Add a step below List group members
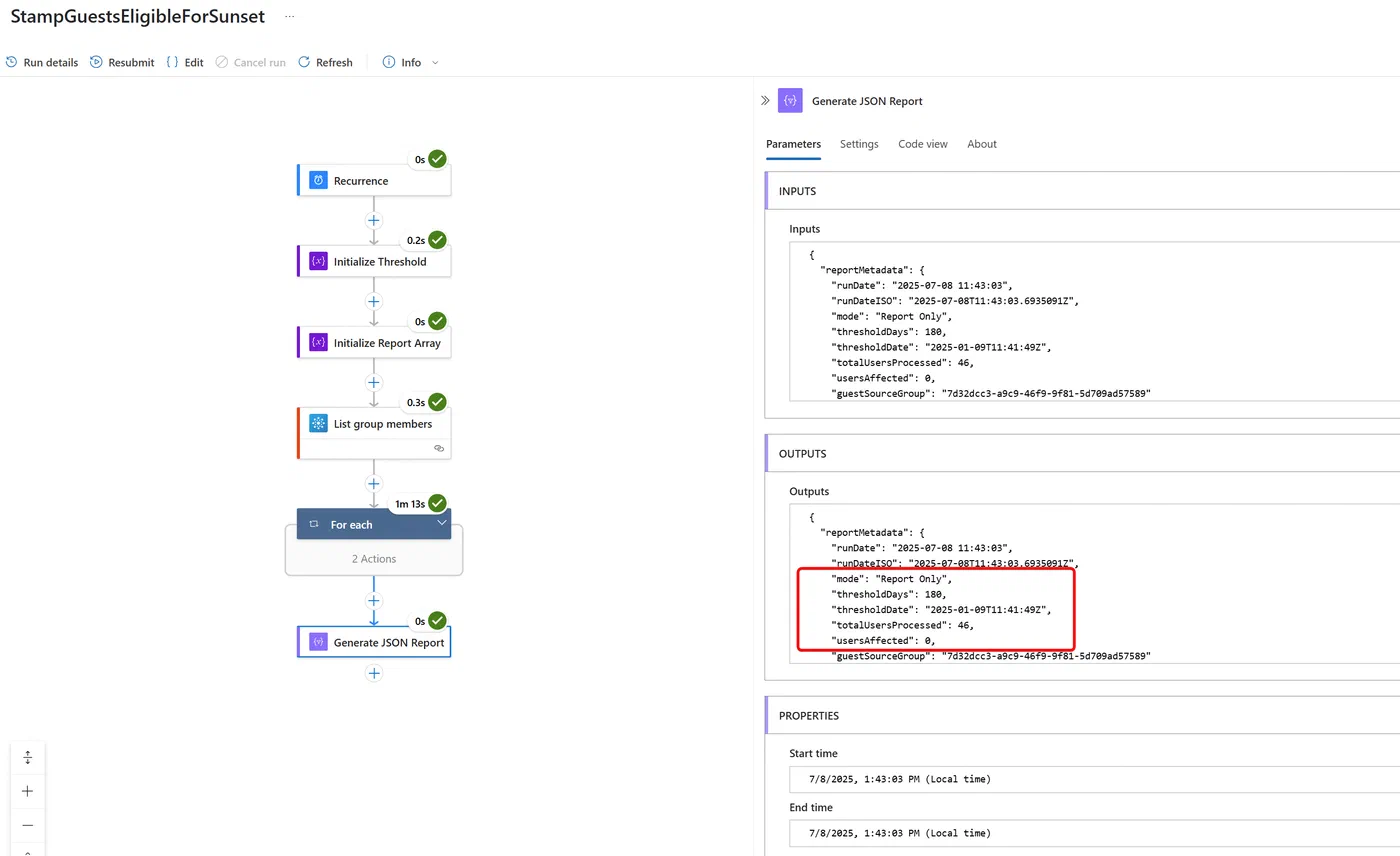 coord(374,484)
